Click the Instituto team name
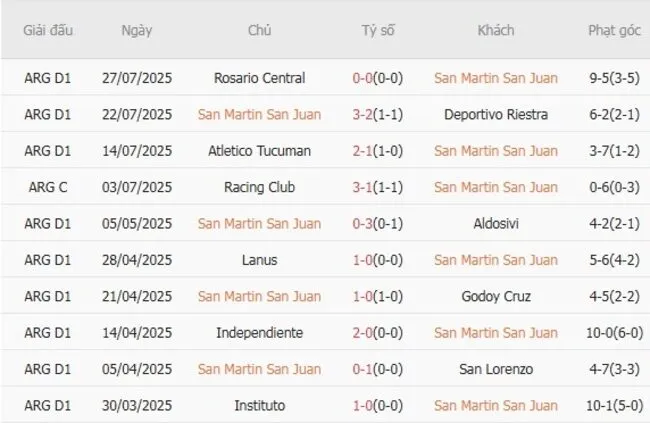The image size is (650, 423). pyautogui.click(x=260, y=405)
